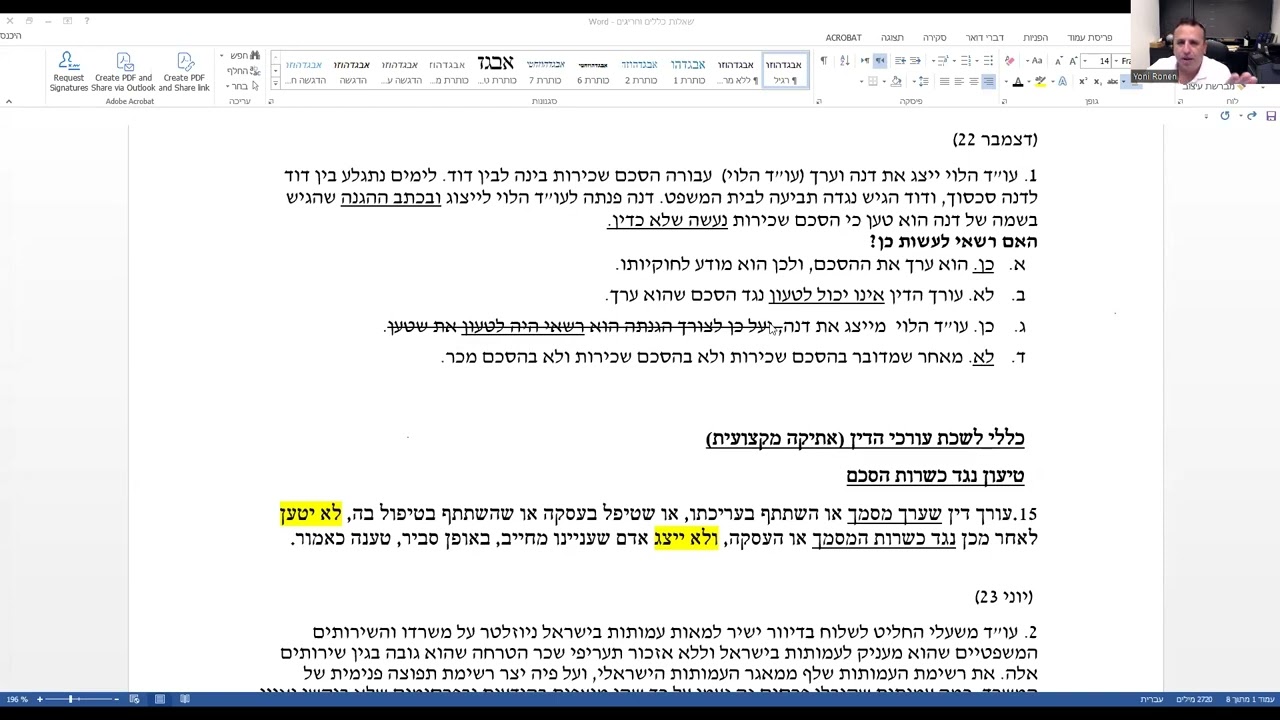The height and width of the screenshot is (720, 1280).
Task: Create PDF and Share link
Action: pyautogui.click(x=184, y=73)
